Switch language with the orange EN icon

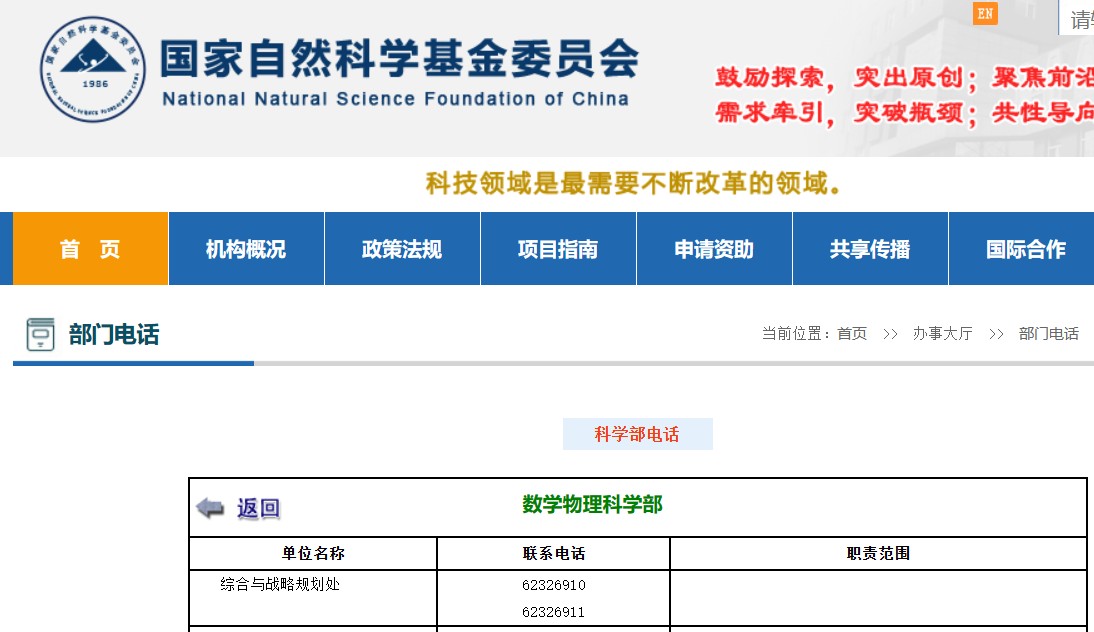click(x=985, y=13)
